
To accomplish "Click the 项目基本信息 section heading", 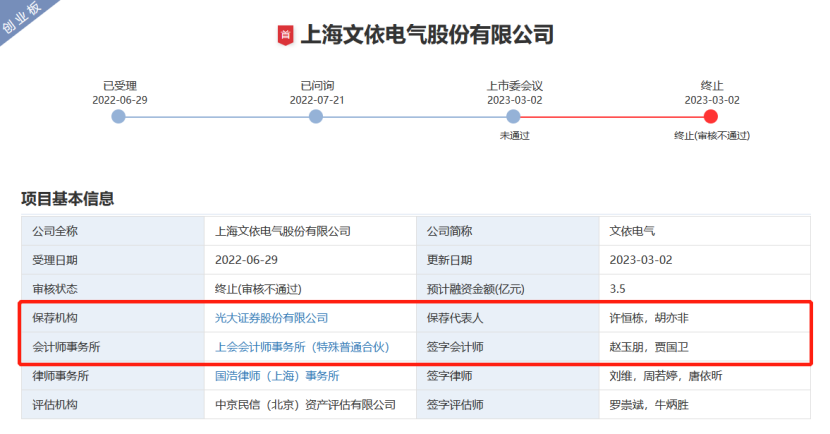I will pyautogui.click(x=68, y=199).
